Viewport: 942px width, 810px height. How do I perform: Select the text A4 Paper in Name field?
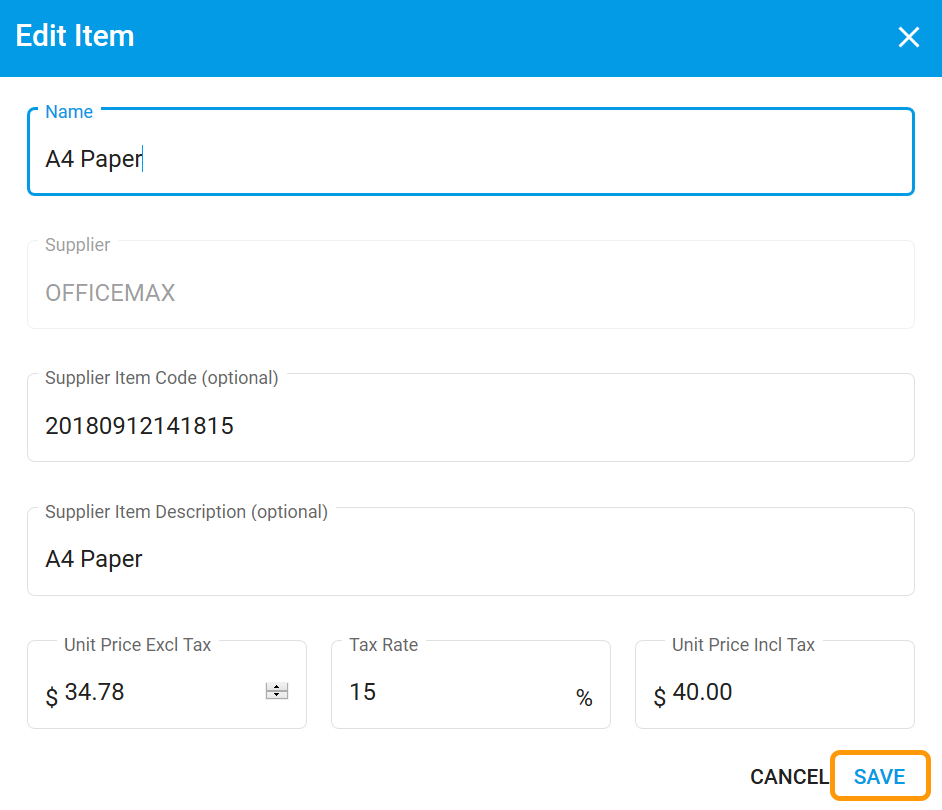coord(93,158)
